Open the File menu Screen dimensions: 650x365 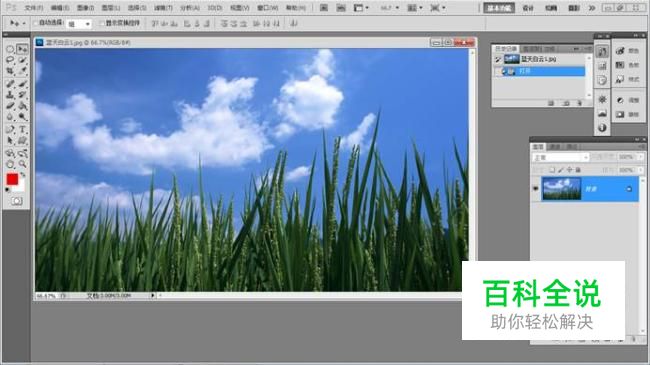[34, 8]
